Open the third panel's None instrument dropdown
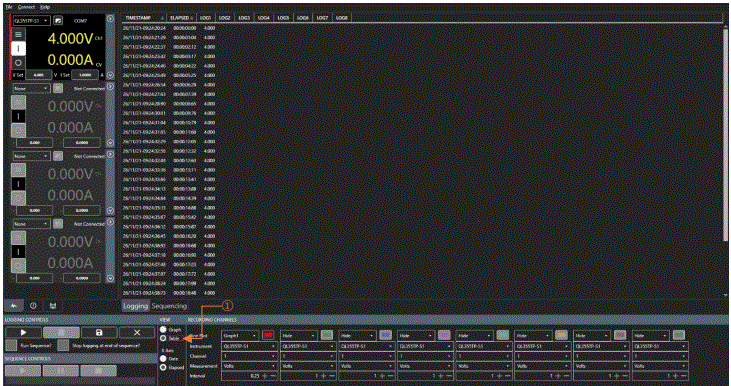This screenshot has height=386, width=731. (x=31, y=156)
